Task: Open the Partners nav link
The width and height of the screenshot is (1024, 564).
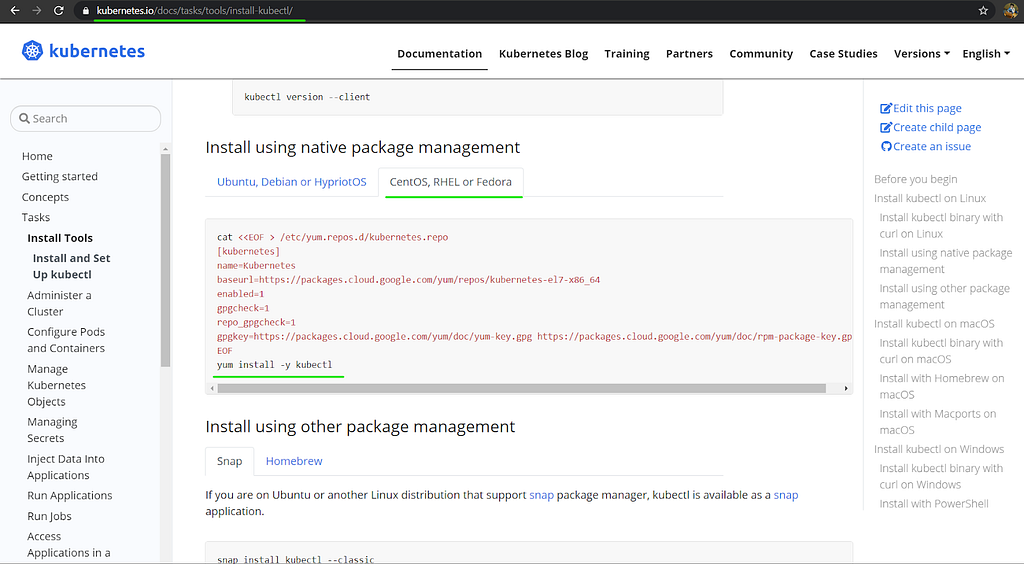Action: click(x=689, y=54)
